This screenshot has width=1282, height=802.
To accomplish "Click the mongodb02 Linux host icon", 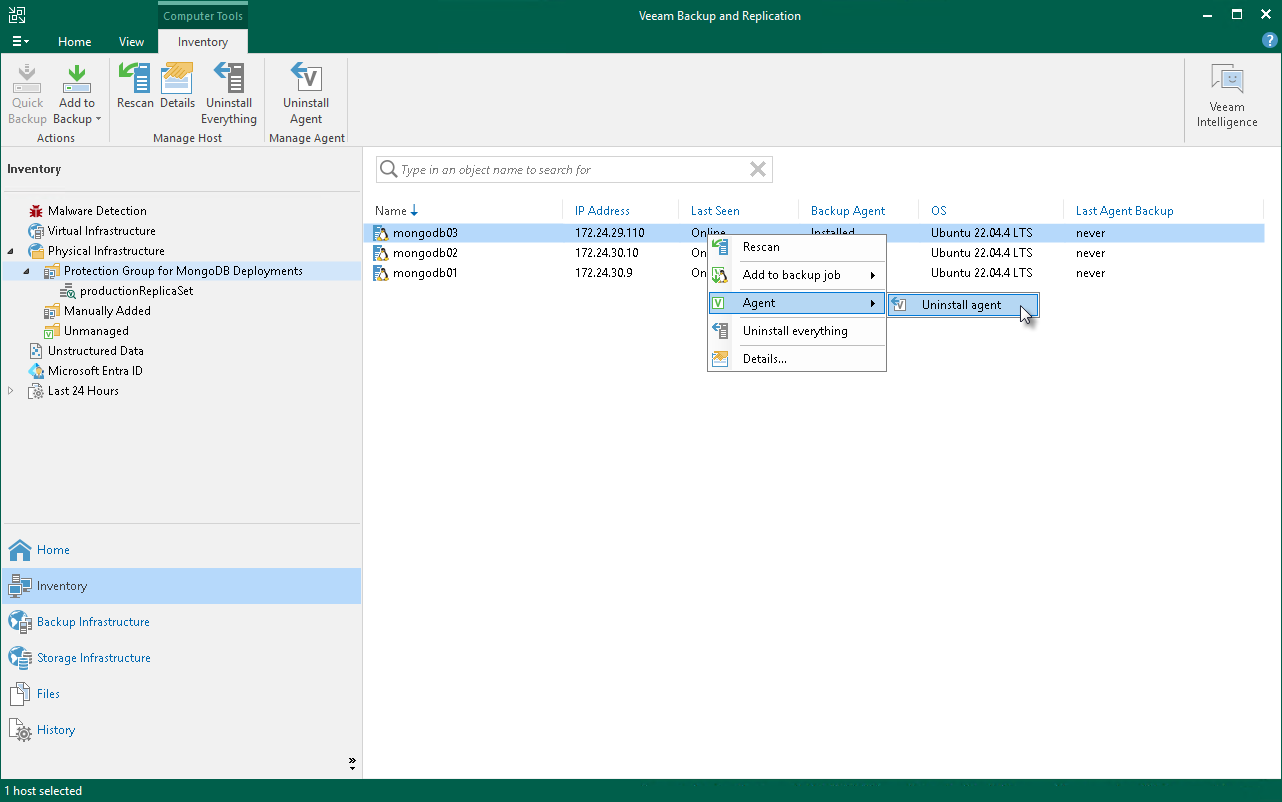I will [380, 253].
